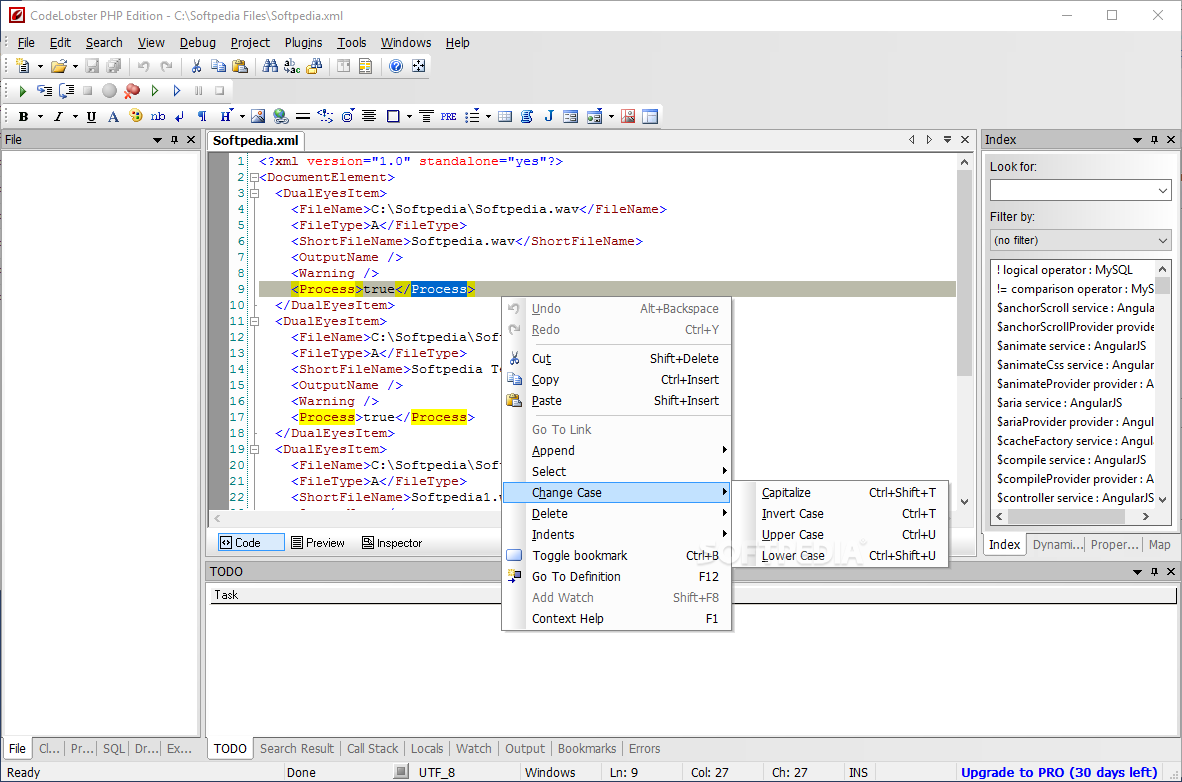1182x782 pixels.
Task: Click the blue Help question mark icon
Action: [396, 66]
